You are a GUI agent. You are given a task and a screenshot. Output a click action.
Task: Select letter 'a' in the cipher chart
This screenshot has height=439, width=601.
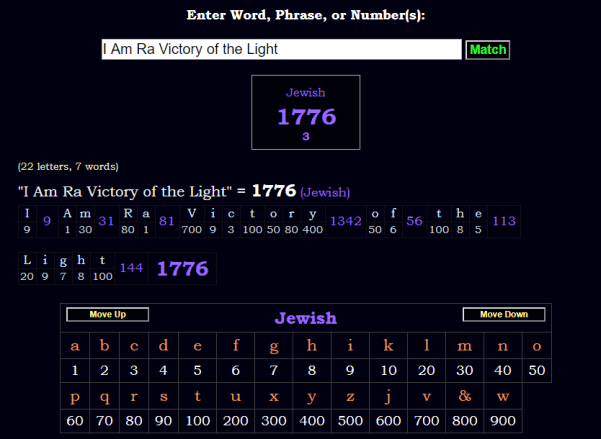[x=75, y=347]
